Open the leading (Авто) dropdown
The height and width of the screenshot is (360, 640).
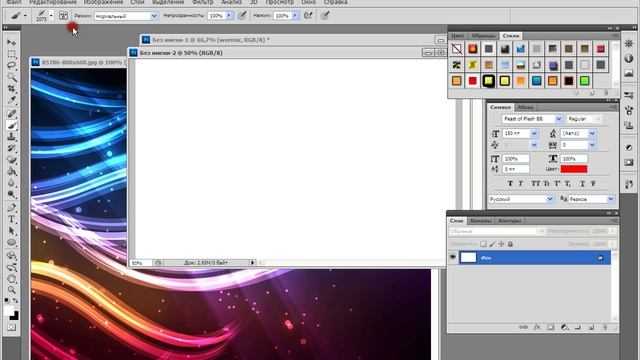(592, 133)
